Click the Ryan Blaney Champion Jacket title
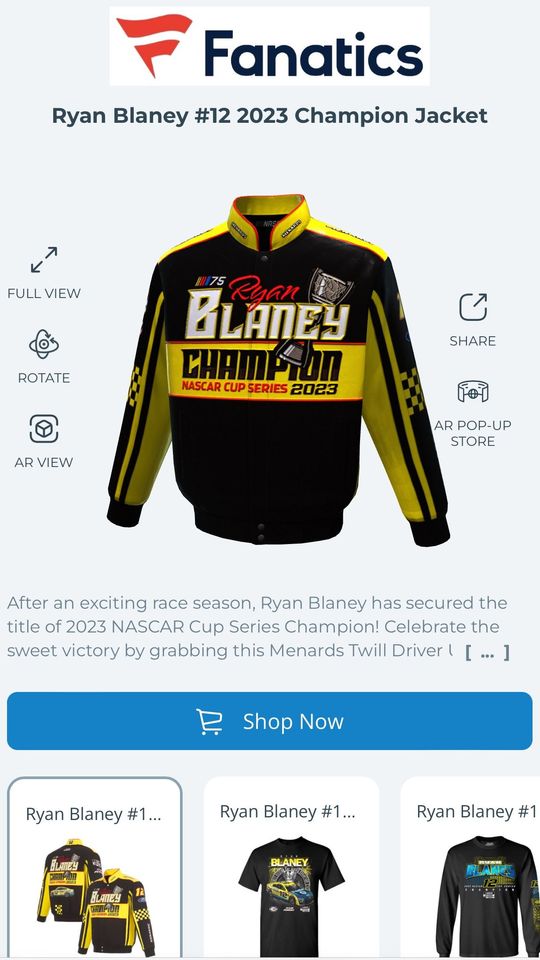This screenshot has height=960, width=540. click(269, 115)
